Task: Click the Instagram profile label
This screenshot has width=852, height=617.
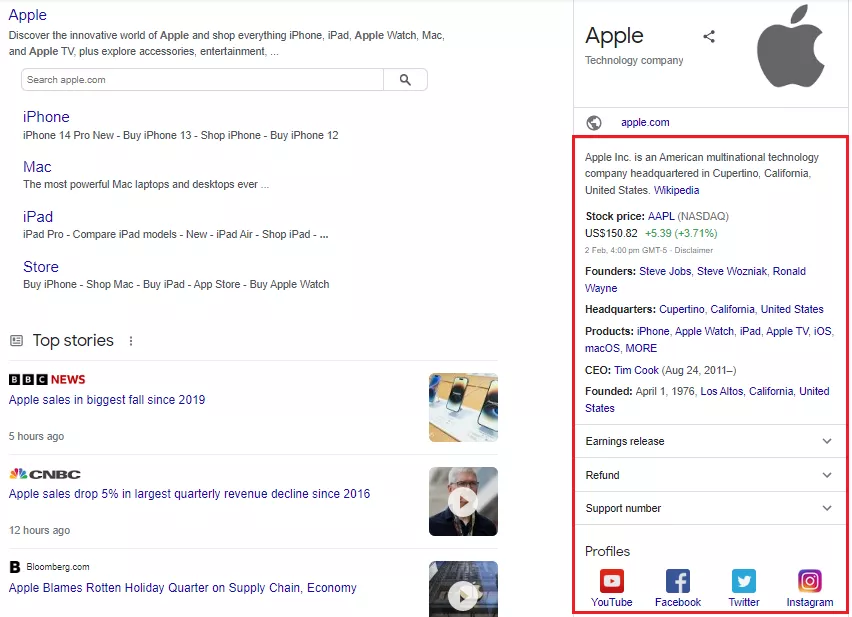Action: point(810,602)
